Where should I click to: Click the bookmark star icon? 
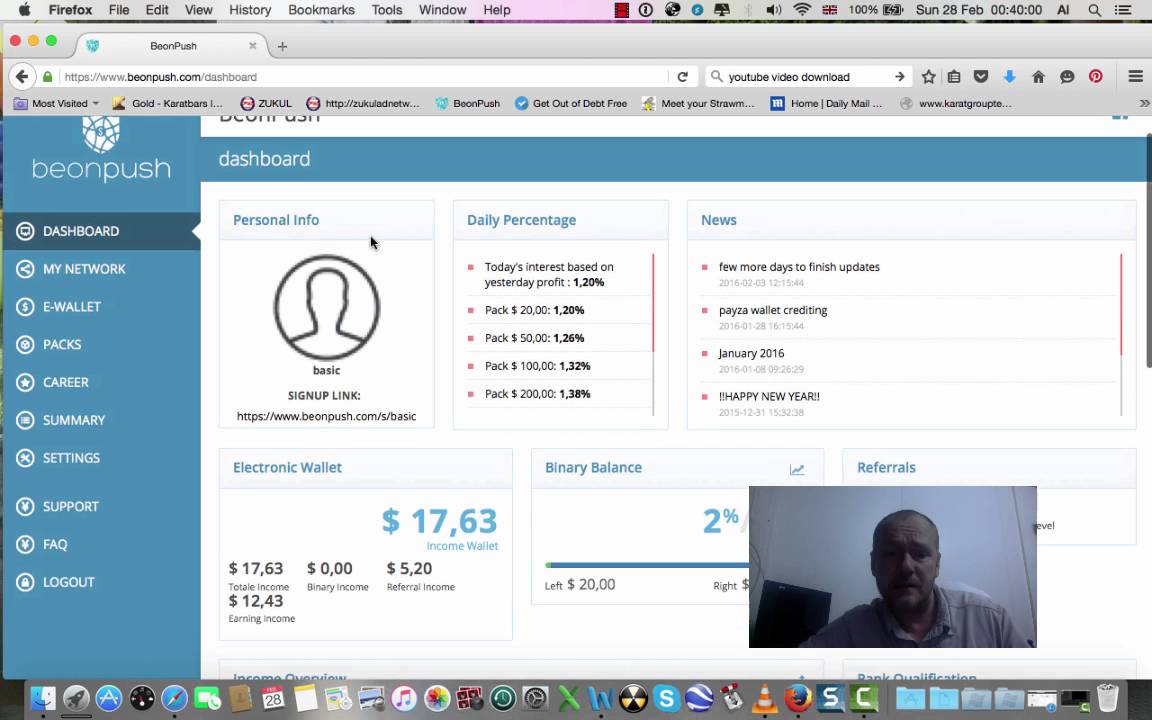[929, 76]
